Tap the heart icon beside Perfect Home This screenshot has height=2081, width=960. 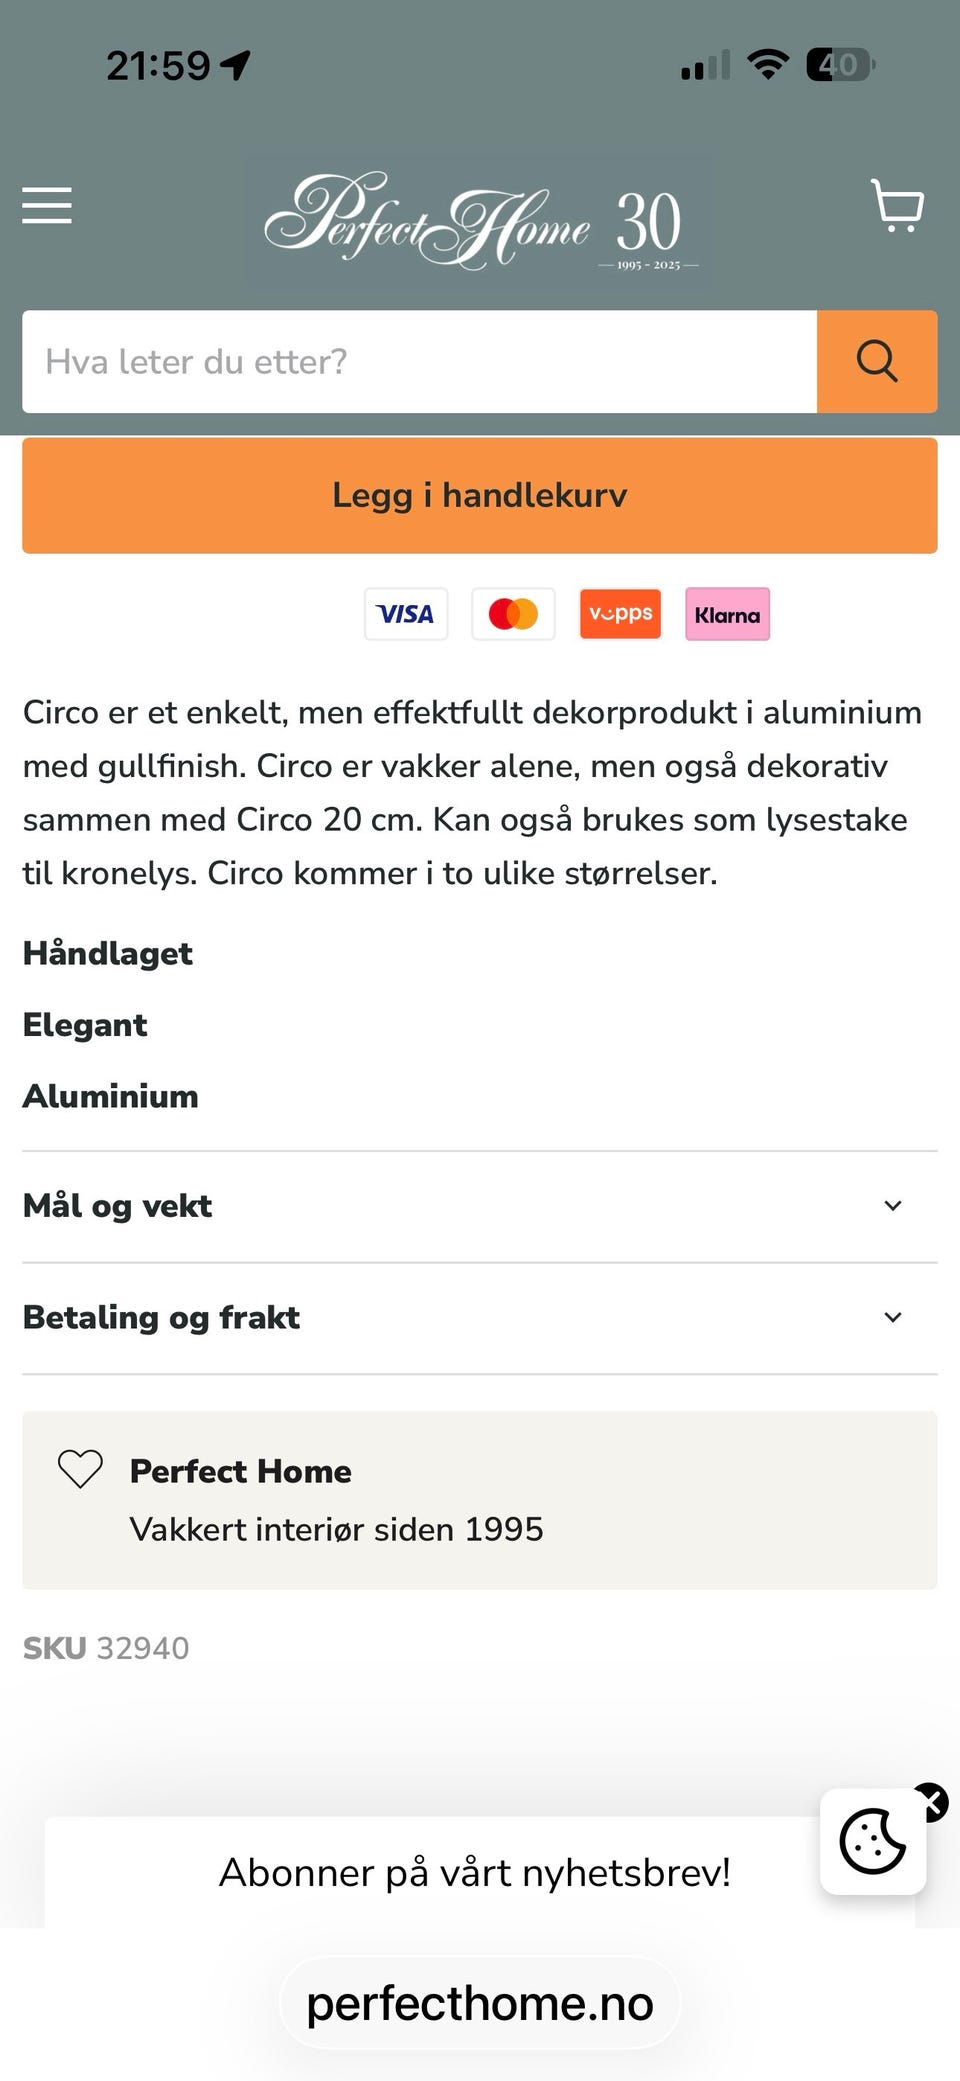pos(80,1469)
